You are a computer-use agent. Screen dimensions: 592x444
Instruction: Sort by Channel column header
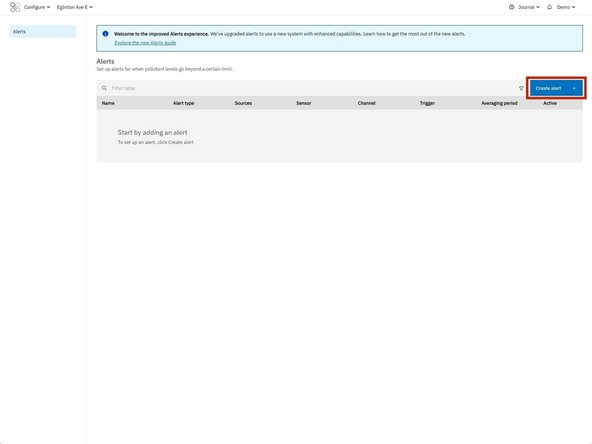tap(367, 103)
